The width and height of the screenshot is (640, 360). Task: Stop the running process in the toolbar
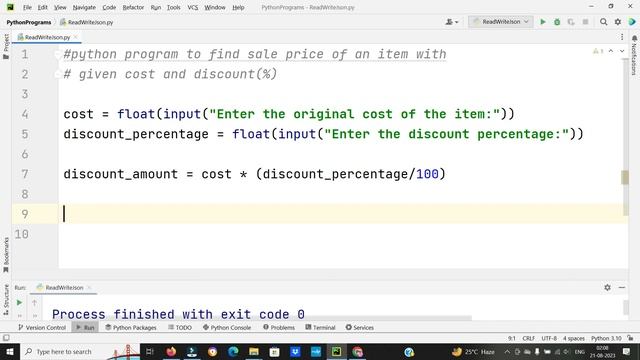tap(585, 22)
